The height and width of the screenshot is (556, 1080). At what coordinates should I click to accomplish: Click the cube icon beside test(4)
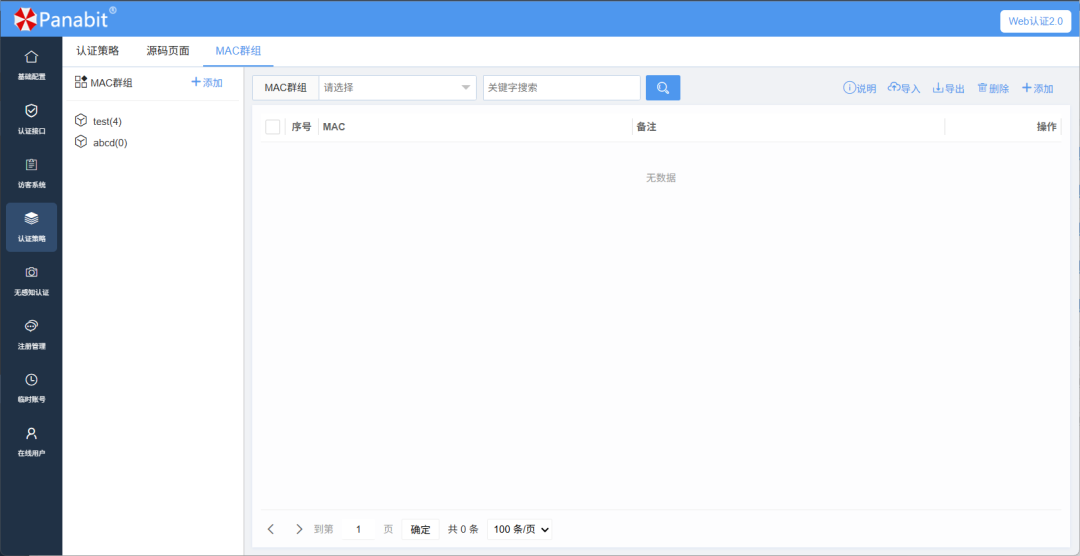coord(81,121)
